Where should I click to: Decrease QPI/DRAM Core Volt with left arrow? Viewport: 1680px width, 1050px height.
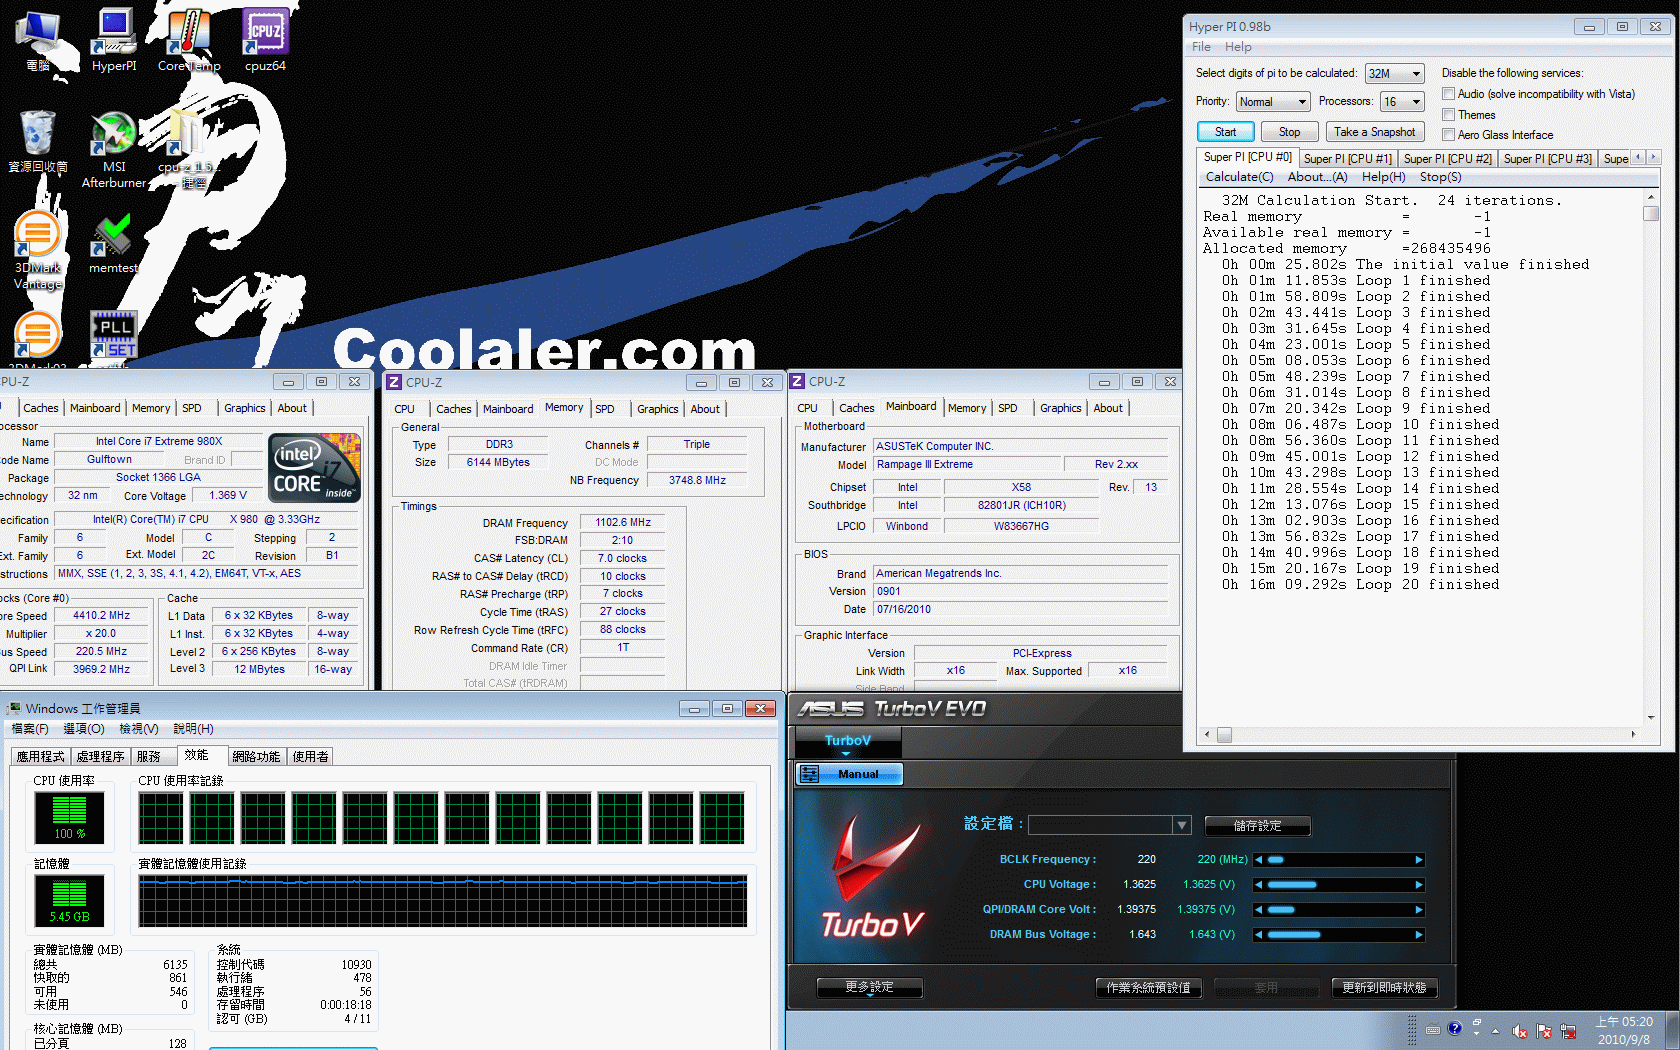pos(1259,910)
